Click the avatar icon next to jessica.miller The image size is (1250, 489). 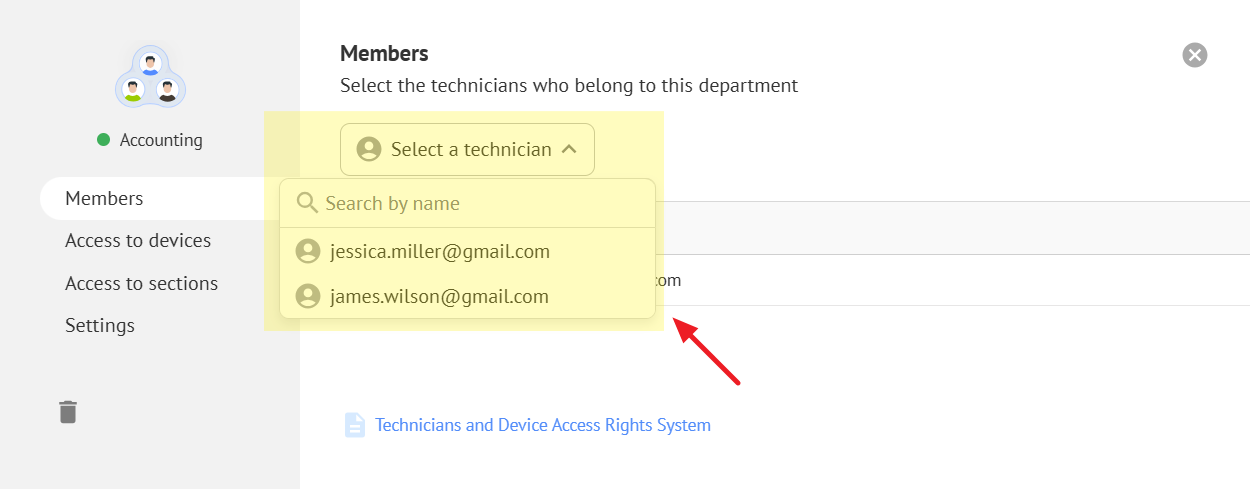308,252
